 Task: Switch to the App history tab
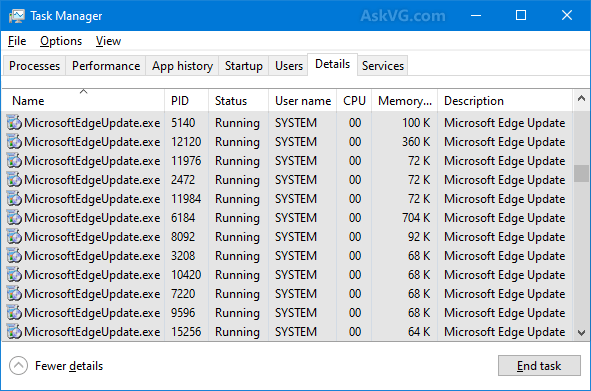(182, 66)
